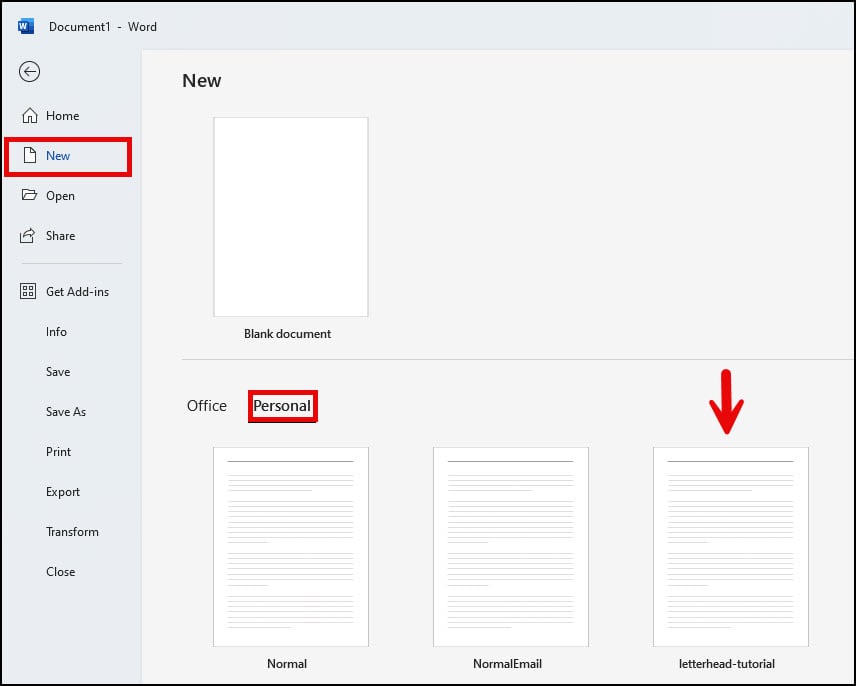Click the New page icon in sidebar
Viewport: 856px width, 686px height.
(29, 156)
